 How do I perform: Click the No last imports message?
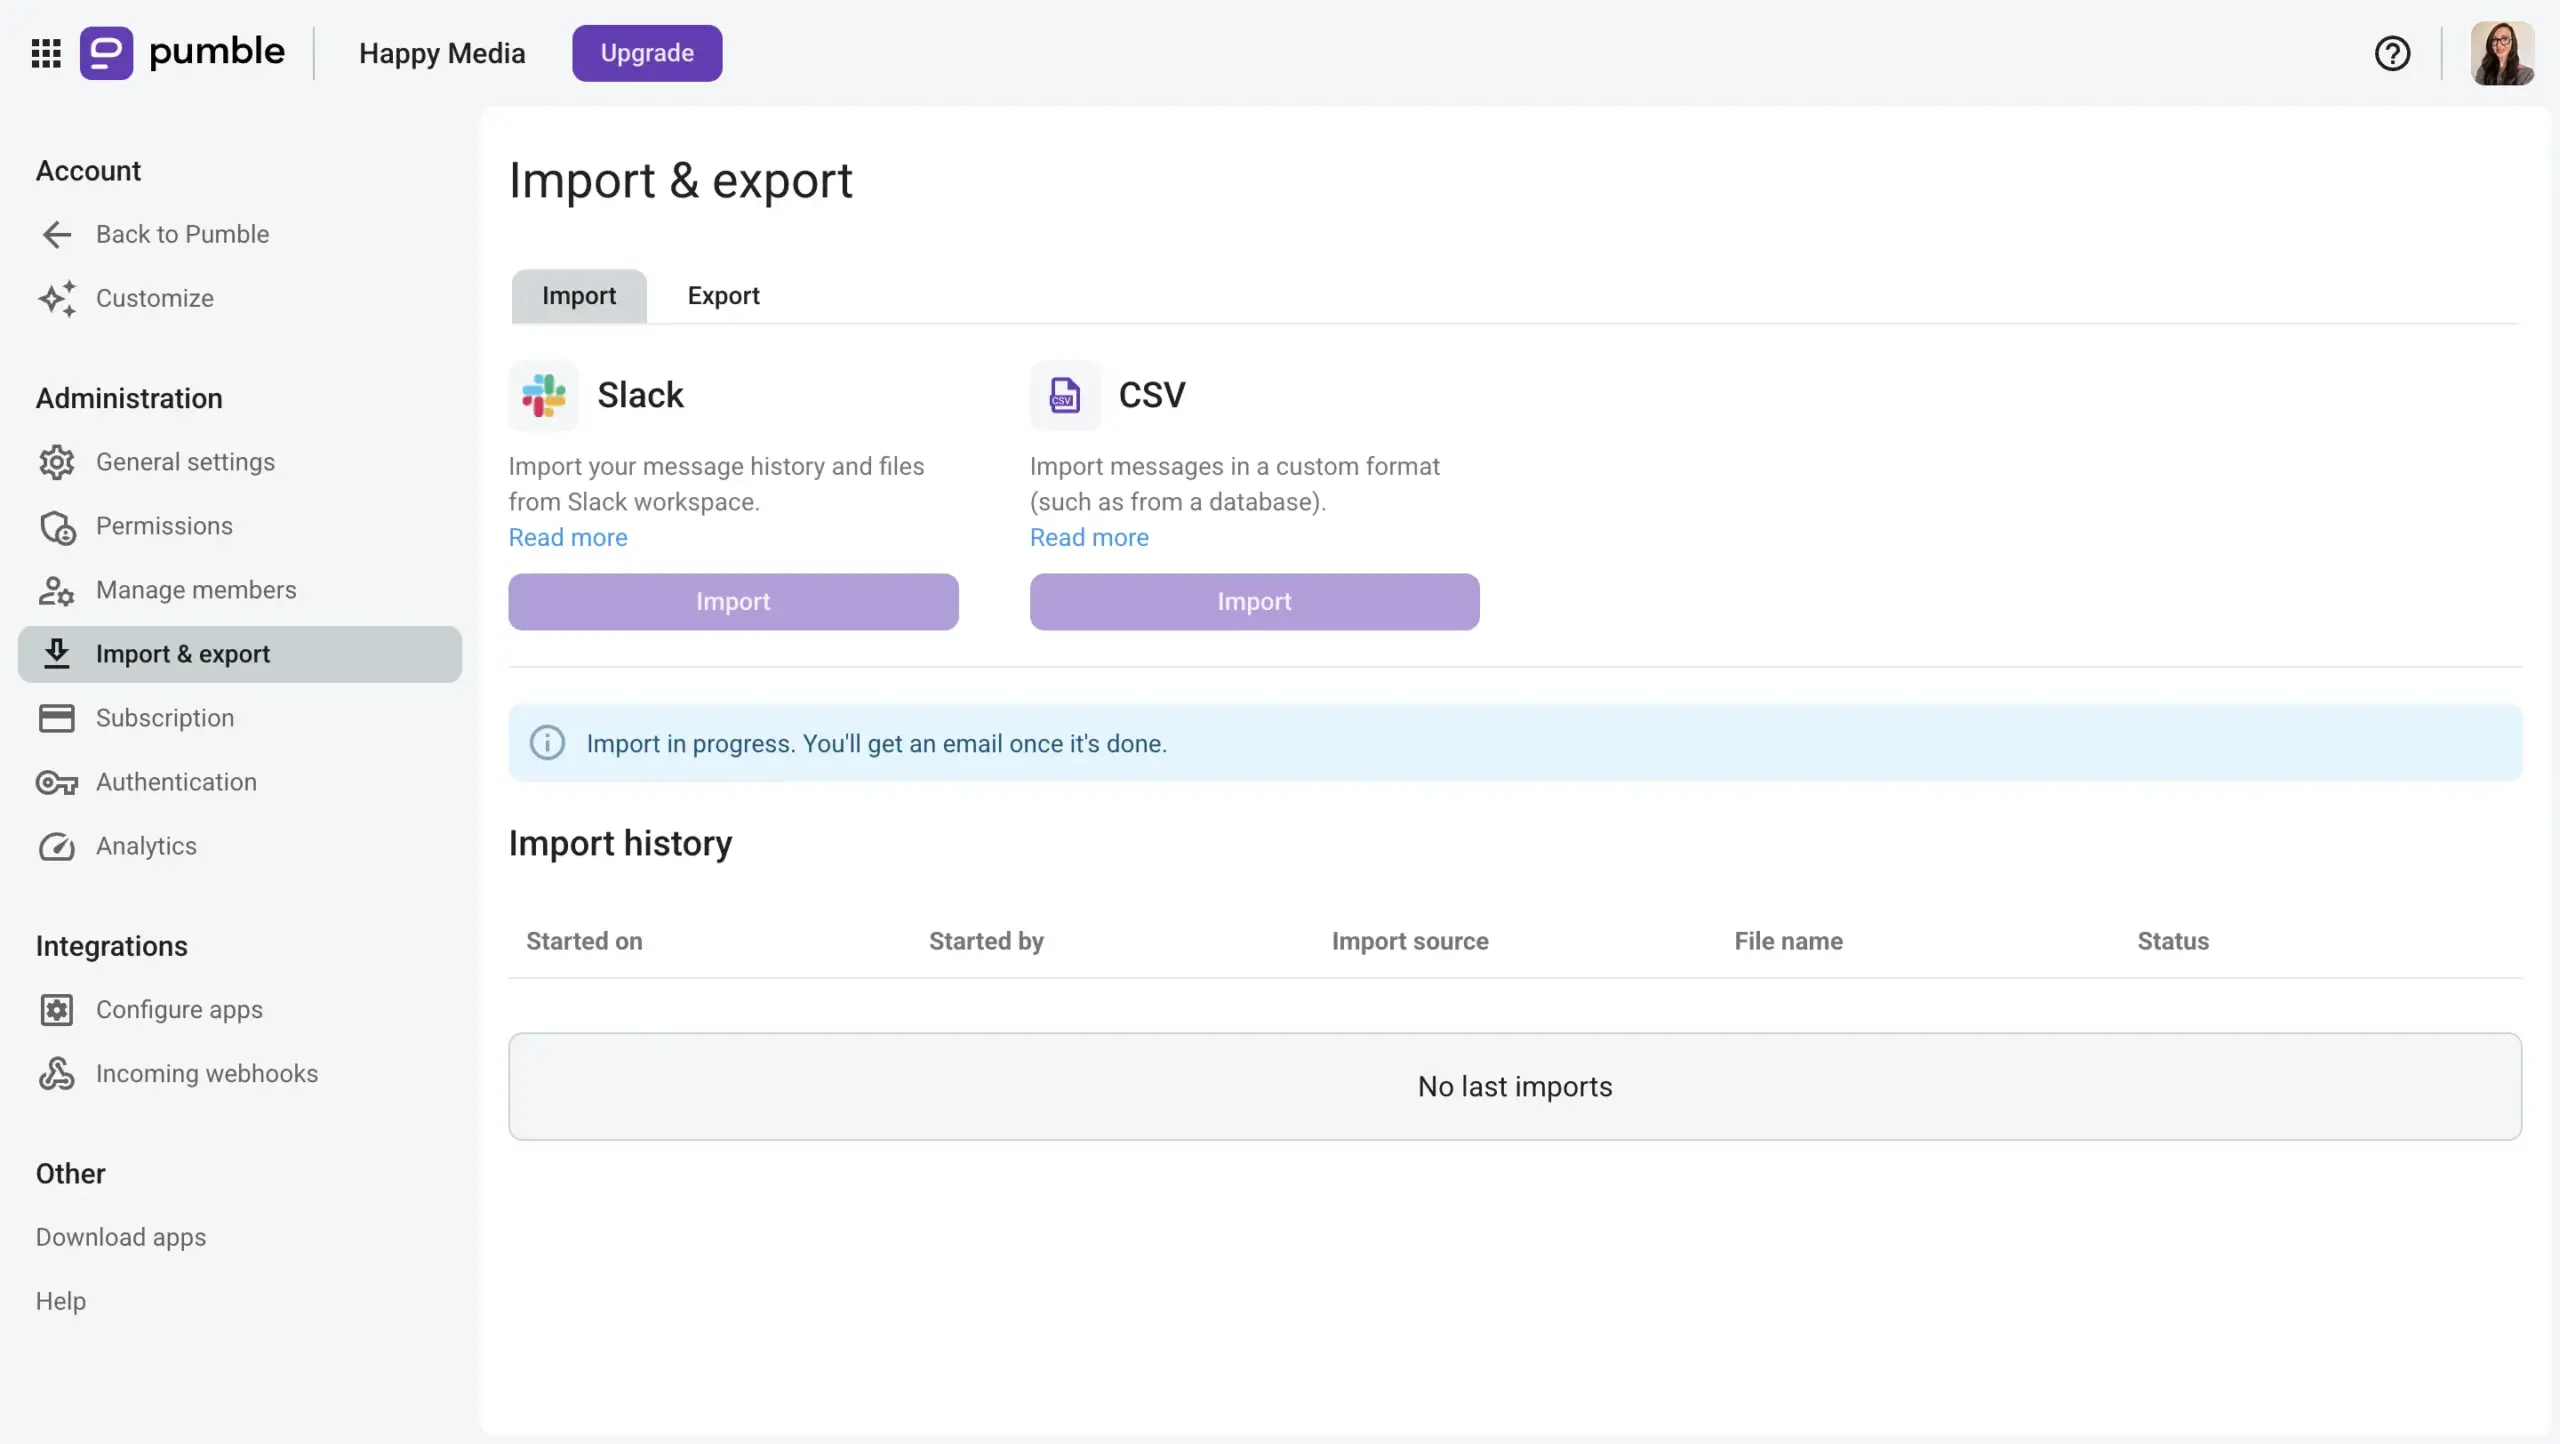pyautogui.click(x=1515, y=1087)
